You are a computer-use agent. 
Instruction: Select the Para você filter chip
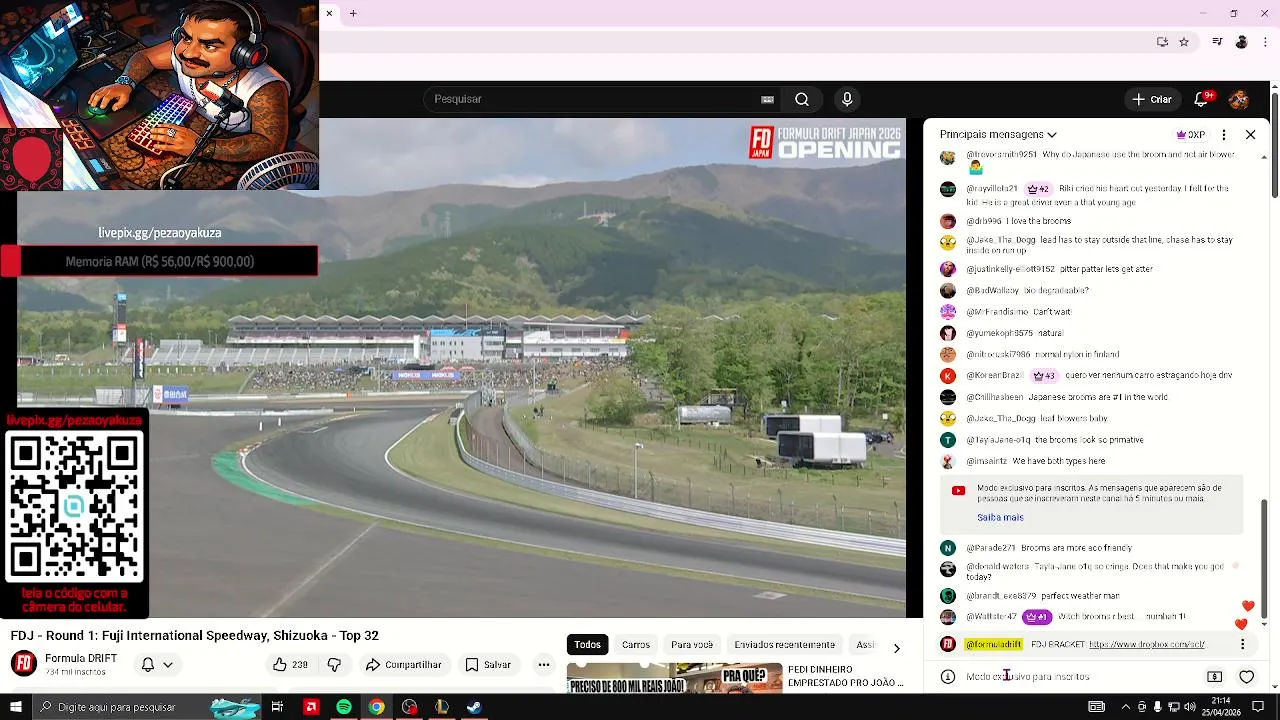(692, 645)
